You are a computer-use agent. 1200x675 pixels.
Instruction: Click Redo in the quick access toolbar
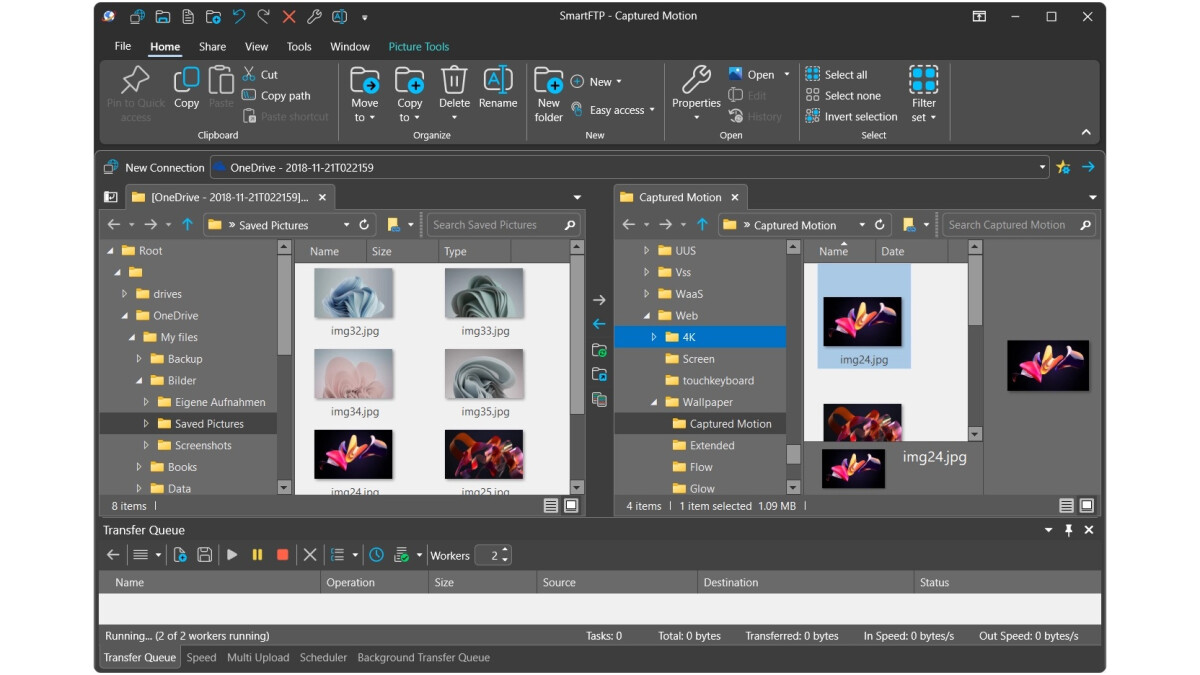(x=264, y=16)
